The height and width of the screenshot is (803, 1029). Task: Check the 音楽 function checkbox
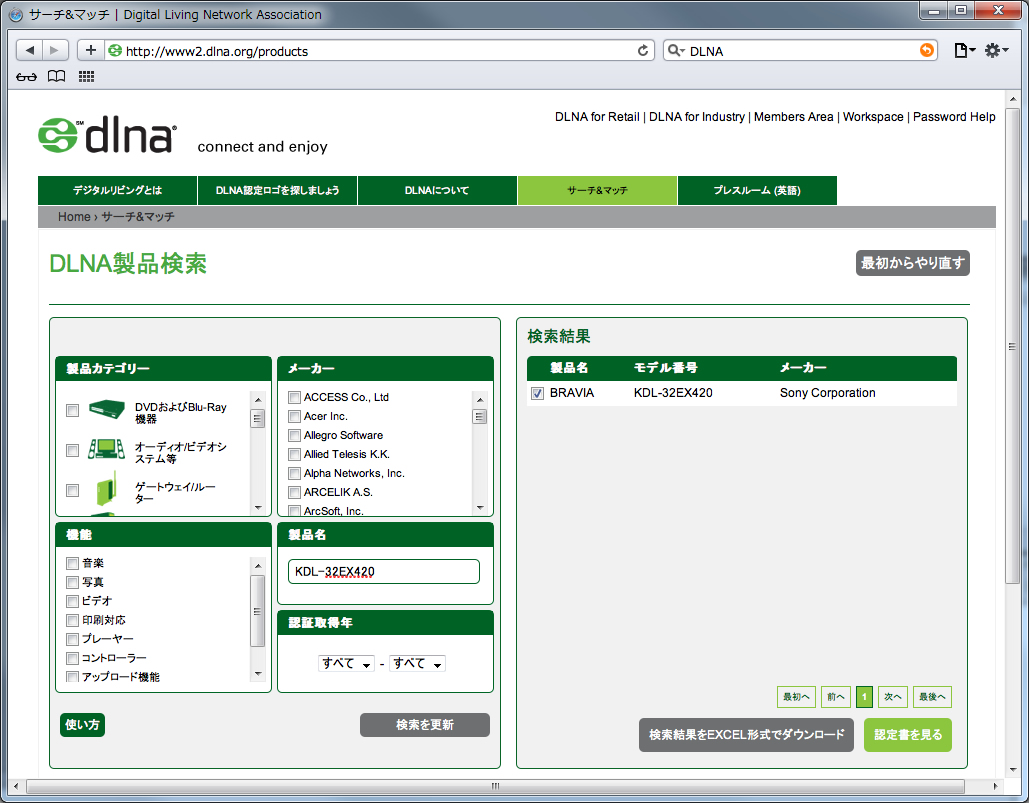click(x=73, y=564)
